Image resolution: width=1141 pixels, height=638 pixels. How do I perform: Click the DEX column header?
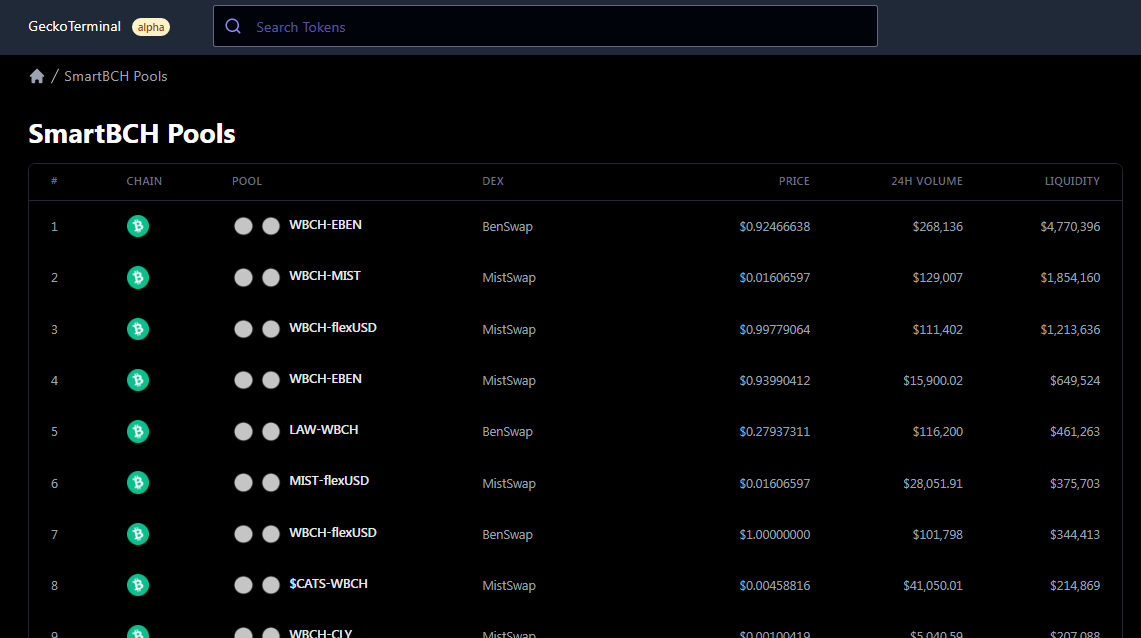493,181
